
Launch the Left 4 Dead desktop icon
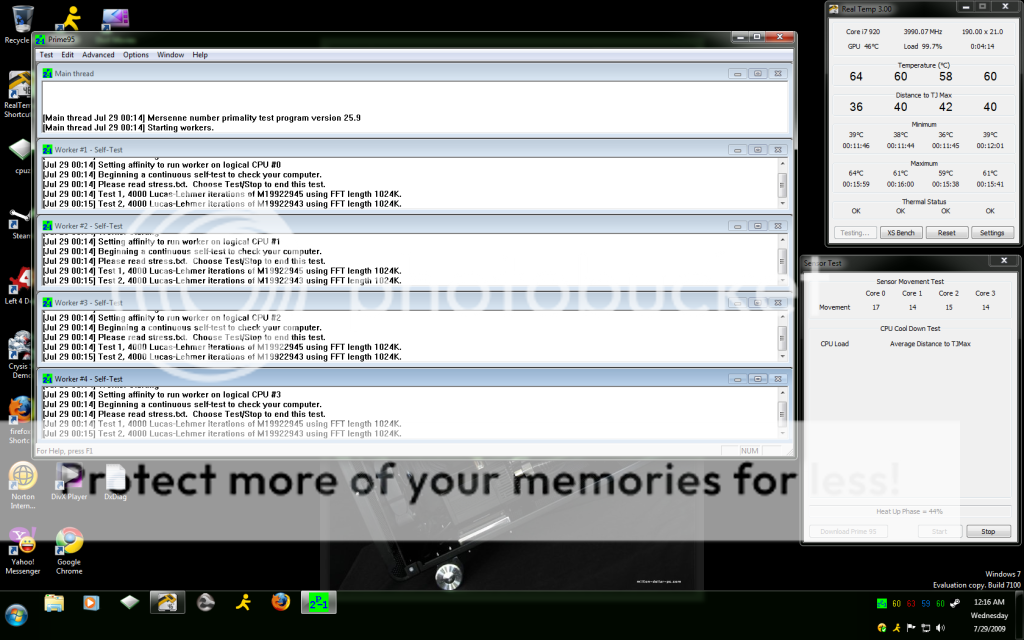[x=18, y=282]
